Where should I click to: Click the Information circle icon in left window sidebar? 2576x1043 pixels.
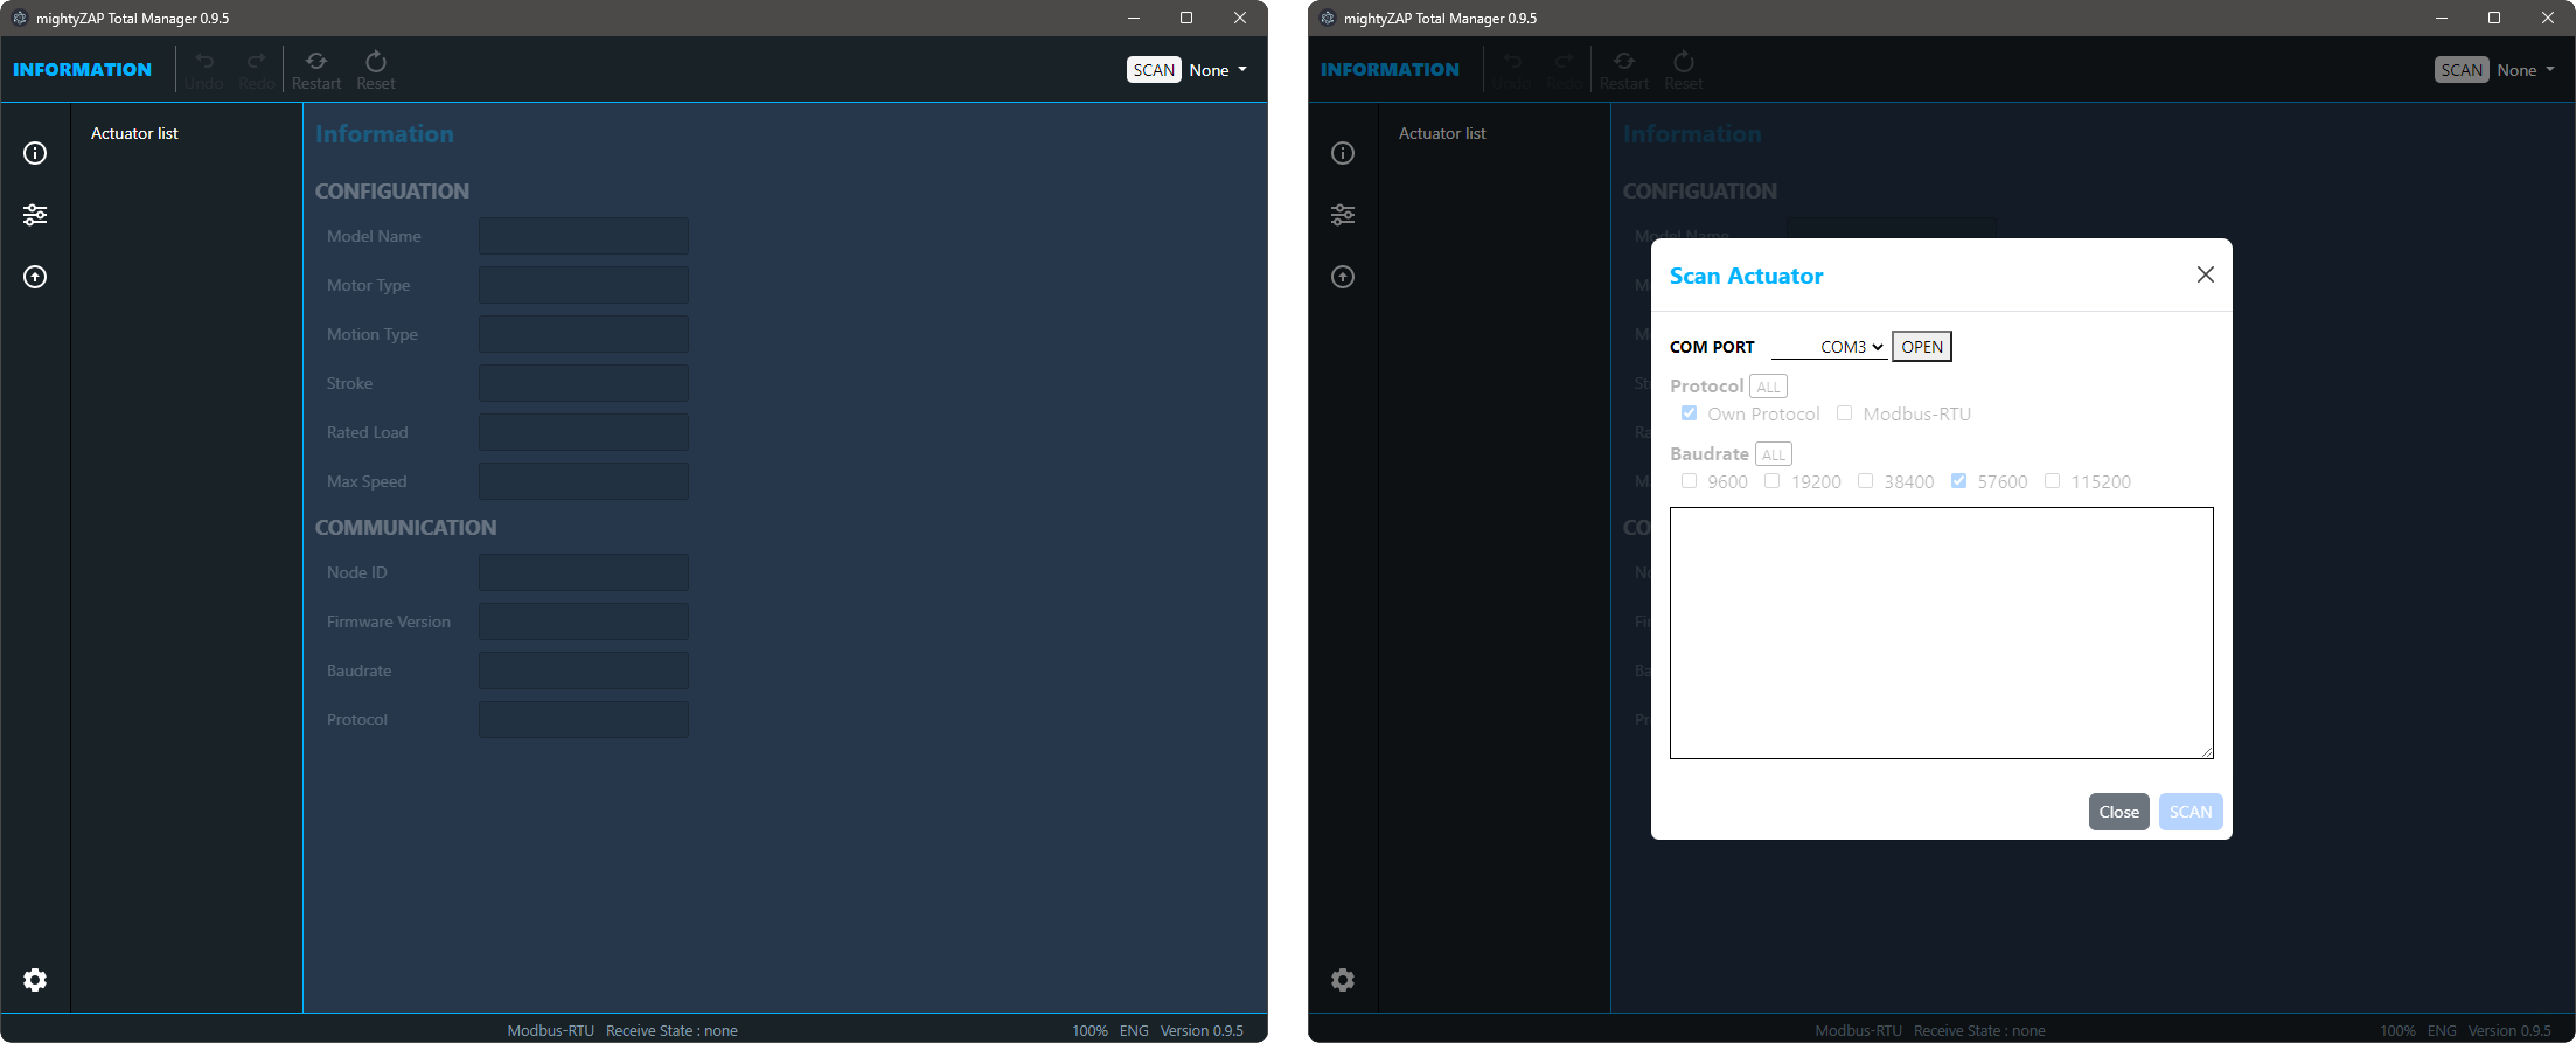[35, 153]
